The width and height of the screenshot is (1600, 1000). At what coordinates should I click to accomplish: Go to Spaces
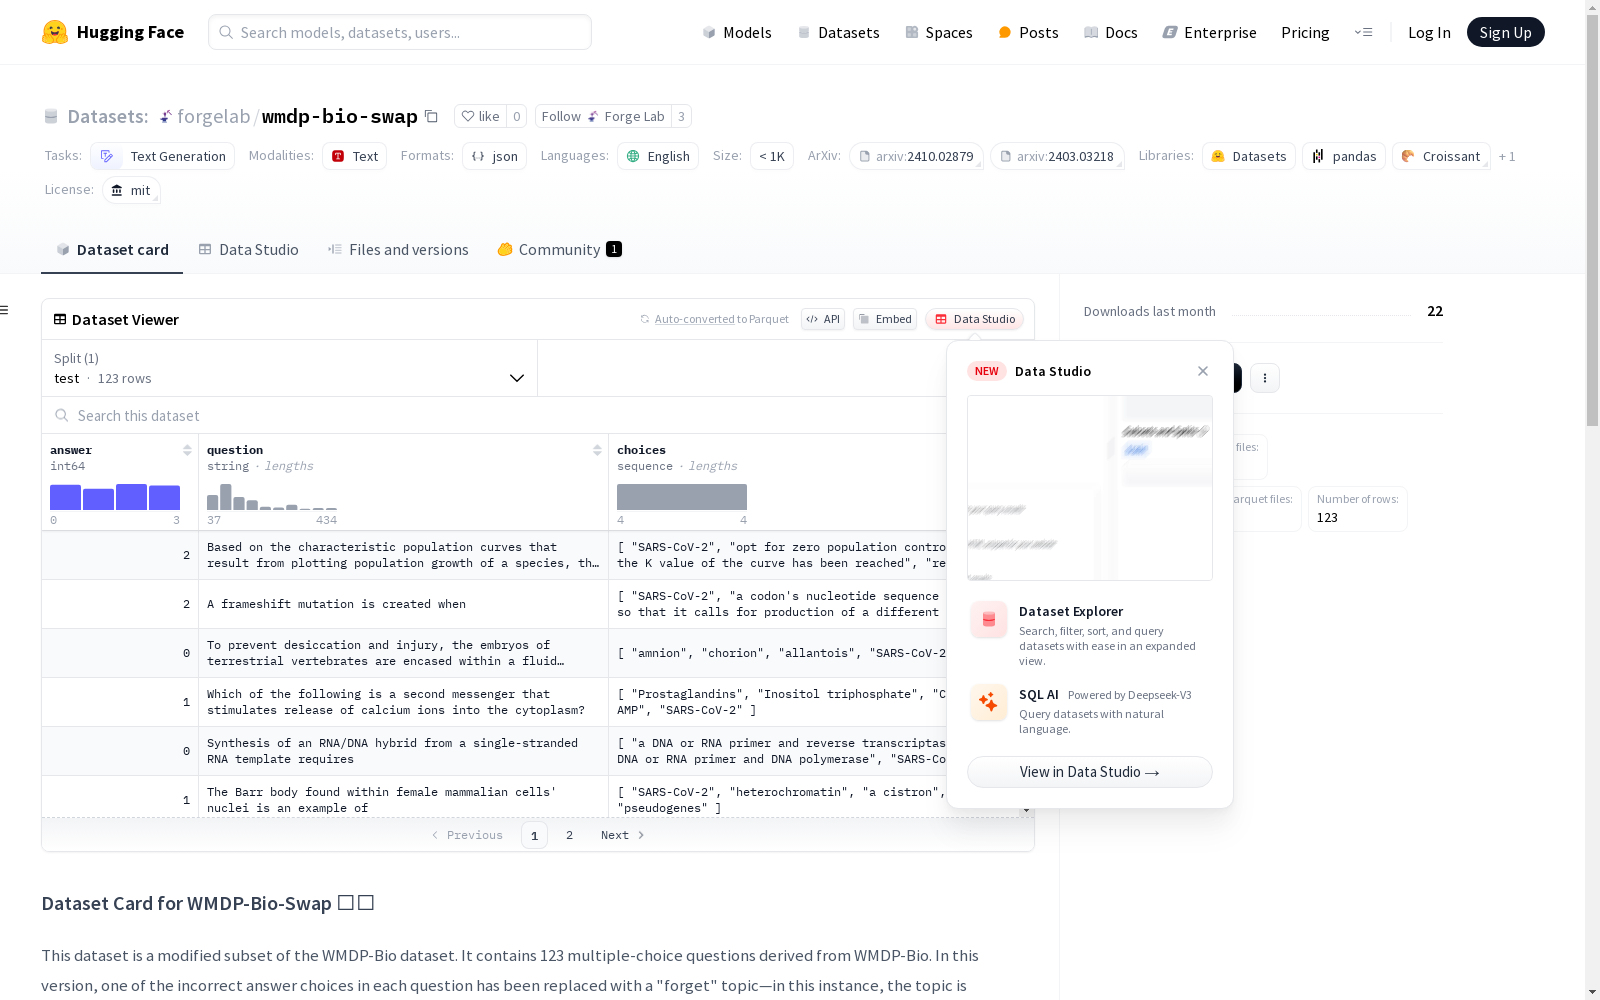pos(939,32)
